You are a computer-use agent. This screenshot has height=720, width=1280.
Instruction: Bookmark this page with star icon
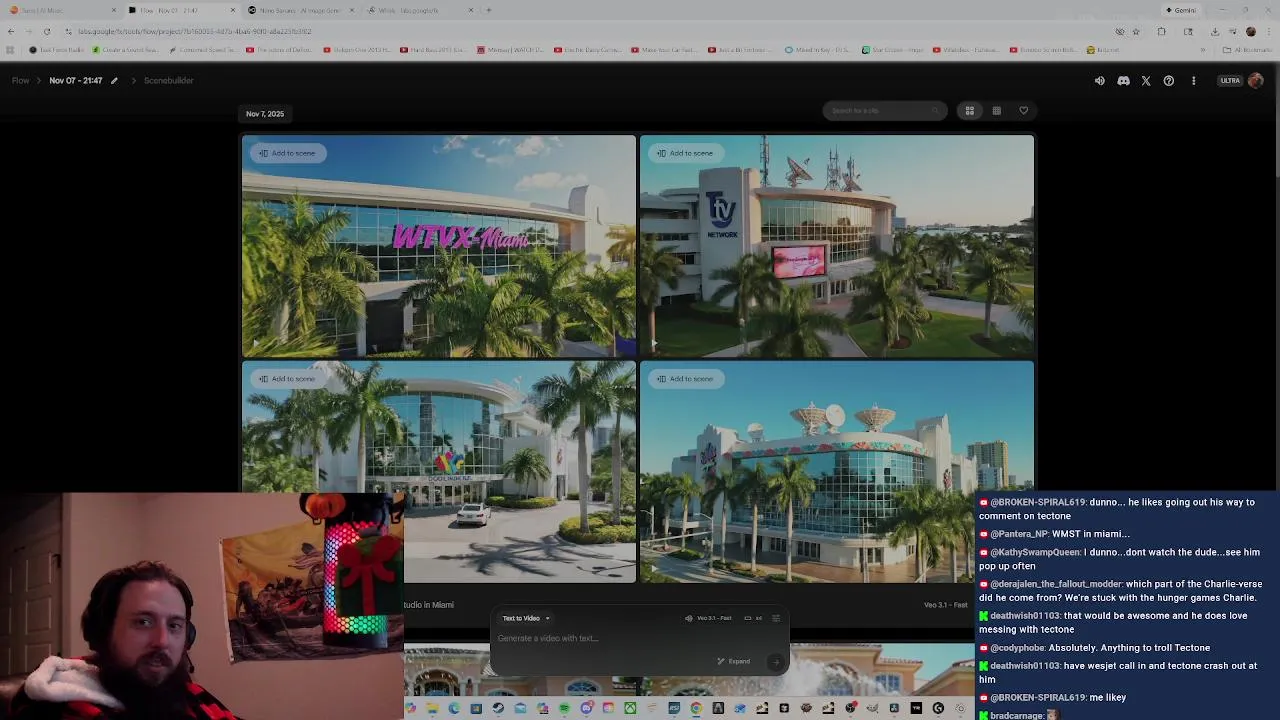coord(1135,31)
